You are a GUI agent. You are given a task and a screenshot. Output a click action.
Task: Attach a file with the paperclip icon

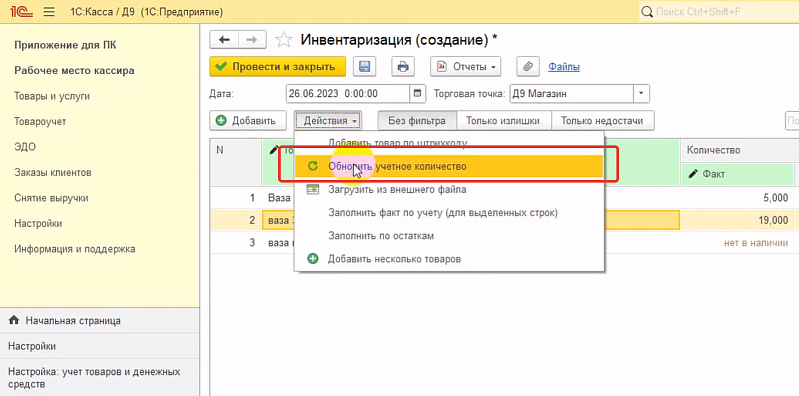(x=528, y=67)
